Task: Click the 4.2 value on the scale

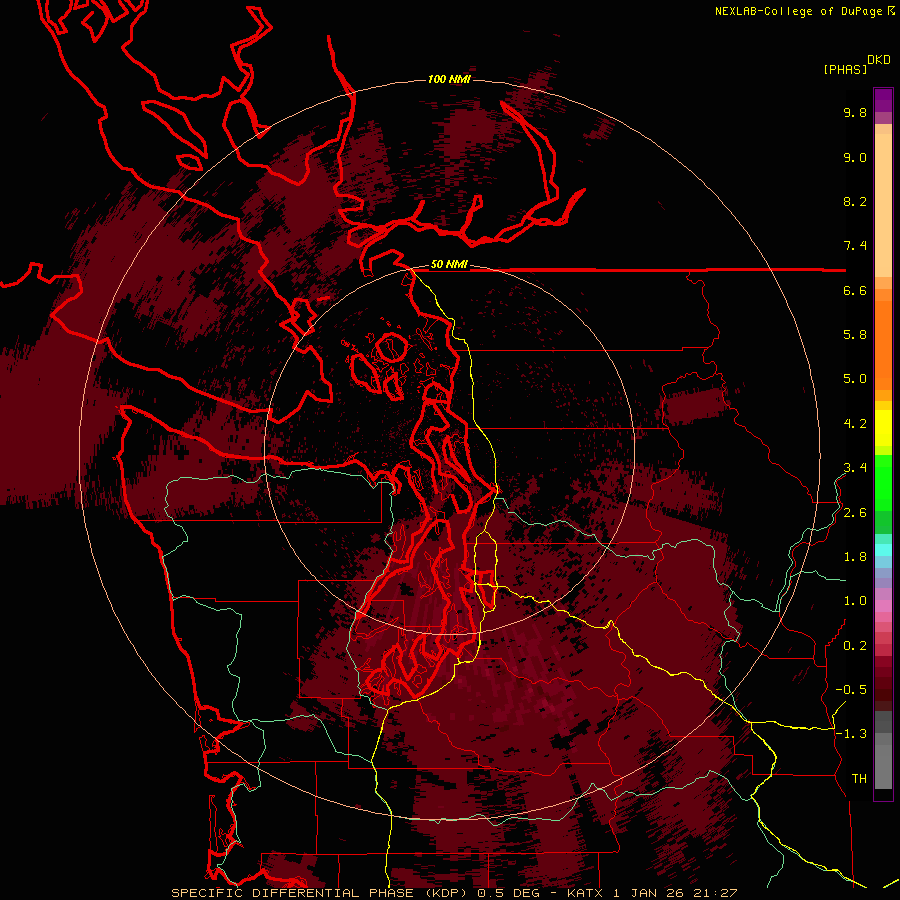Action: point(855,424)
